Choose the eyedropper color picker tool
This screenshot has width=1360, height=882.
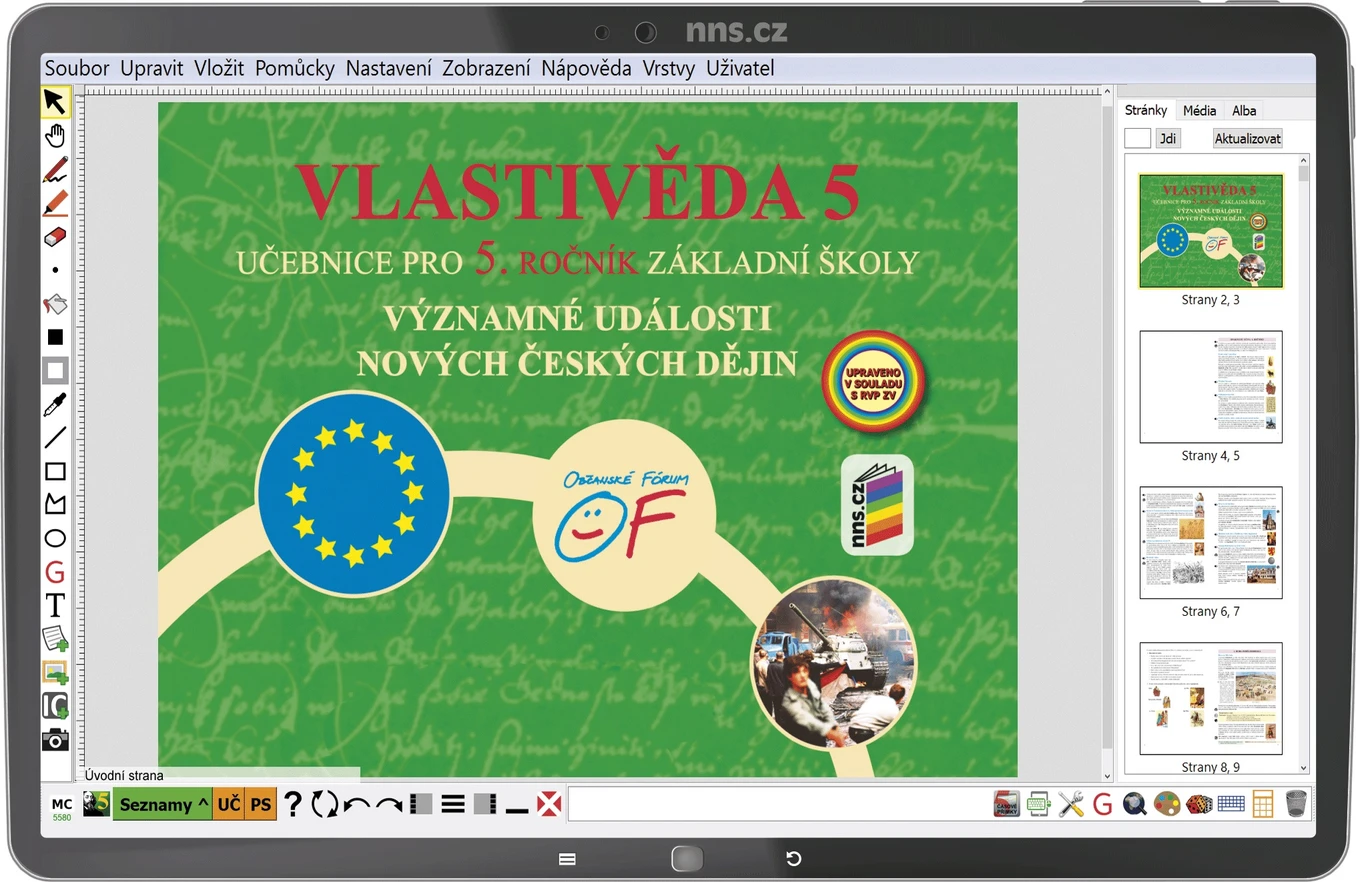pos(55,404)
